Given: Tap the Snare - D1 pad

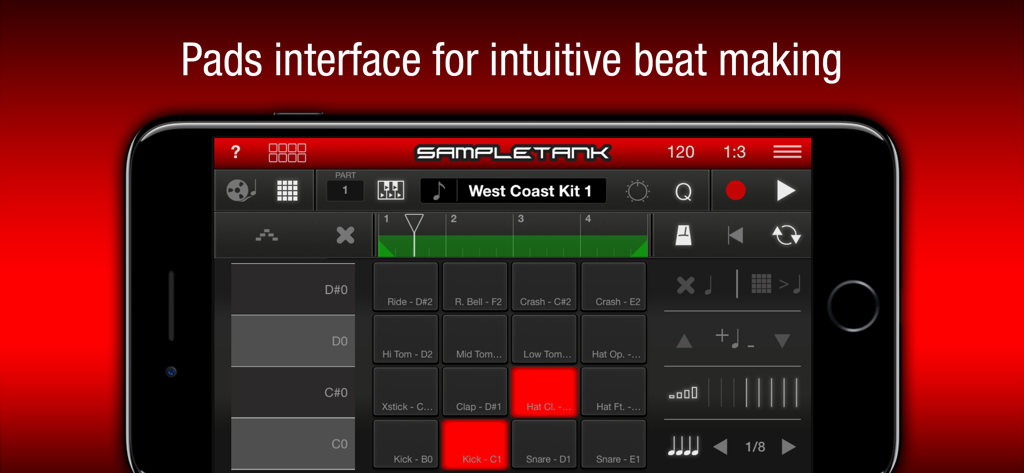Looking at the screenshot, I should pos(544,444).
